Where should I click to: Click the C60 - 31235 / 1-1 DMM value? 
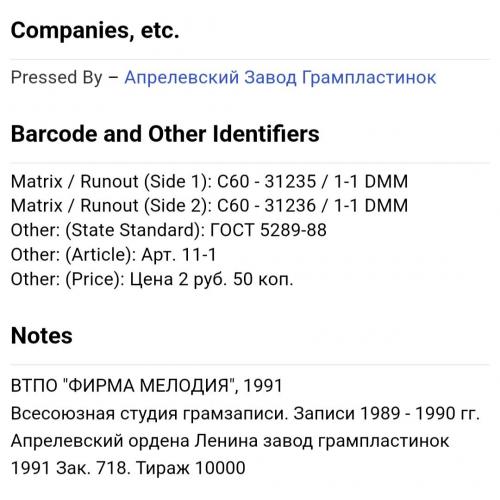coord(313,182)
